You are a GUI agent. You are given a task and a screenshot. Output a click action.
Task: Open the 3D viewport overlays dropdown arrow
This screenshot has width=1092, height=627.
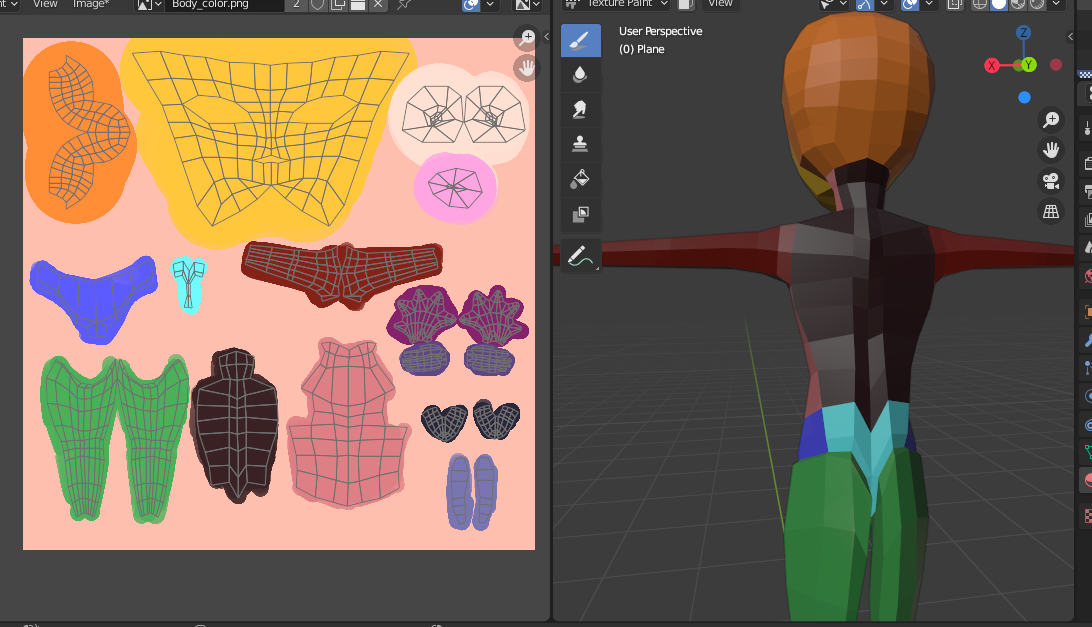(x=929, y=4)
